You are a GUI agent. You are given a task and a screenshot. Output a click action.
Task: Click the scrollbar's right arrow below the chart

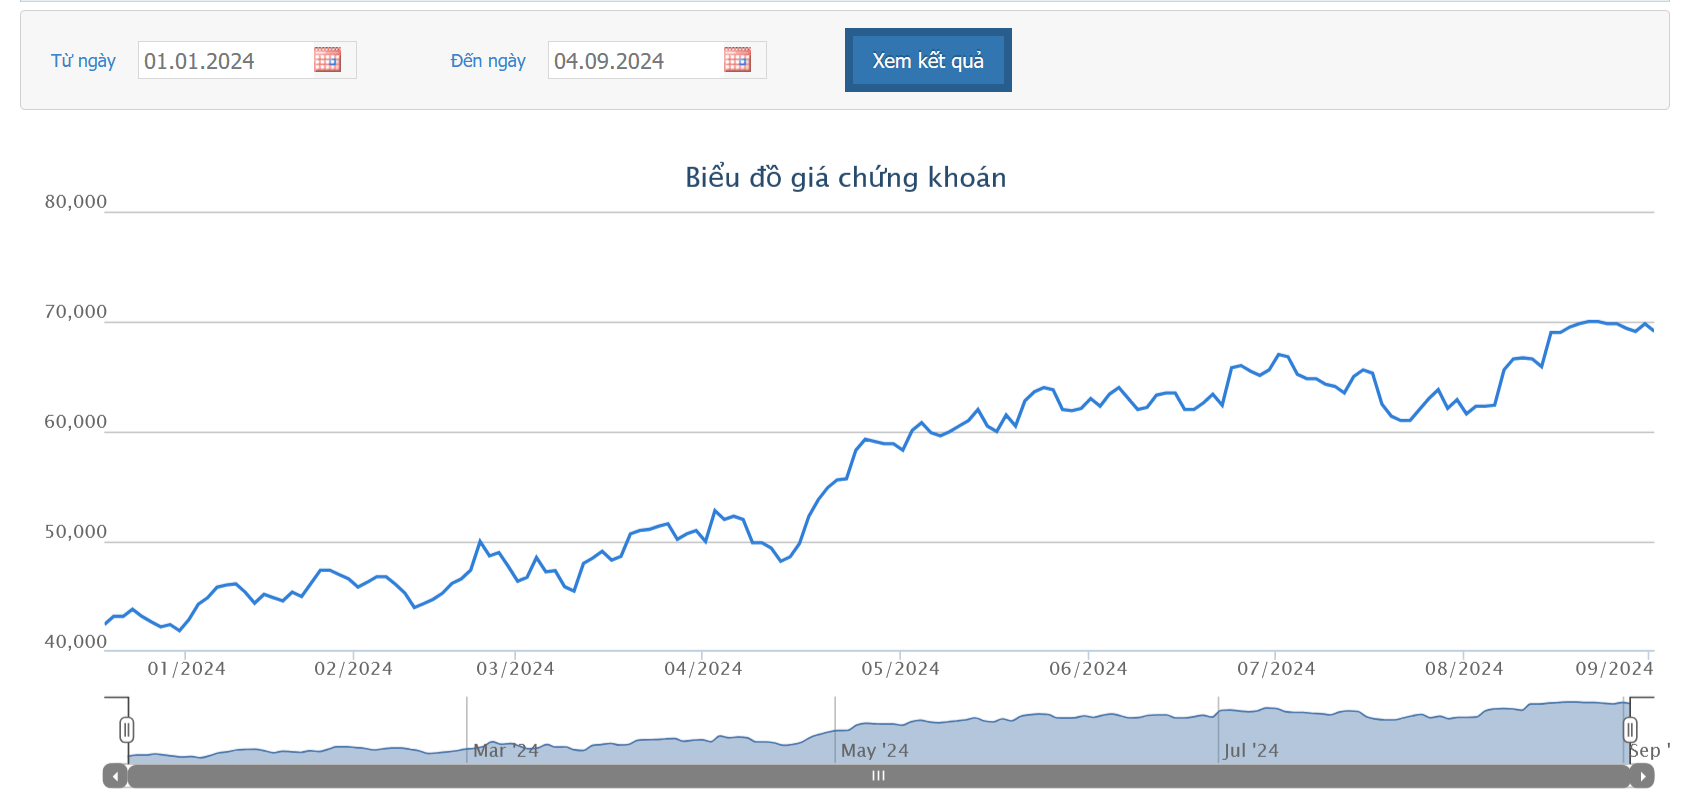1642,776
